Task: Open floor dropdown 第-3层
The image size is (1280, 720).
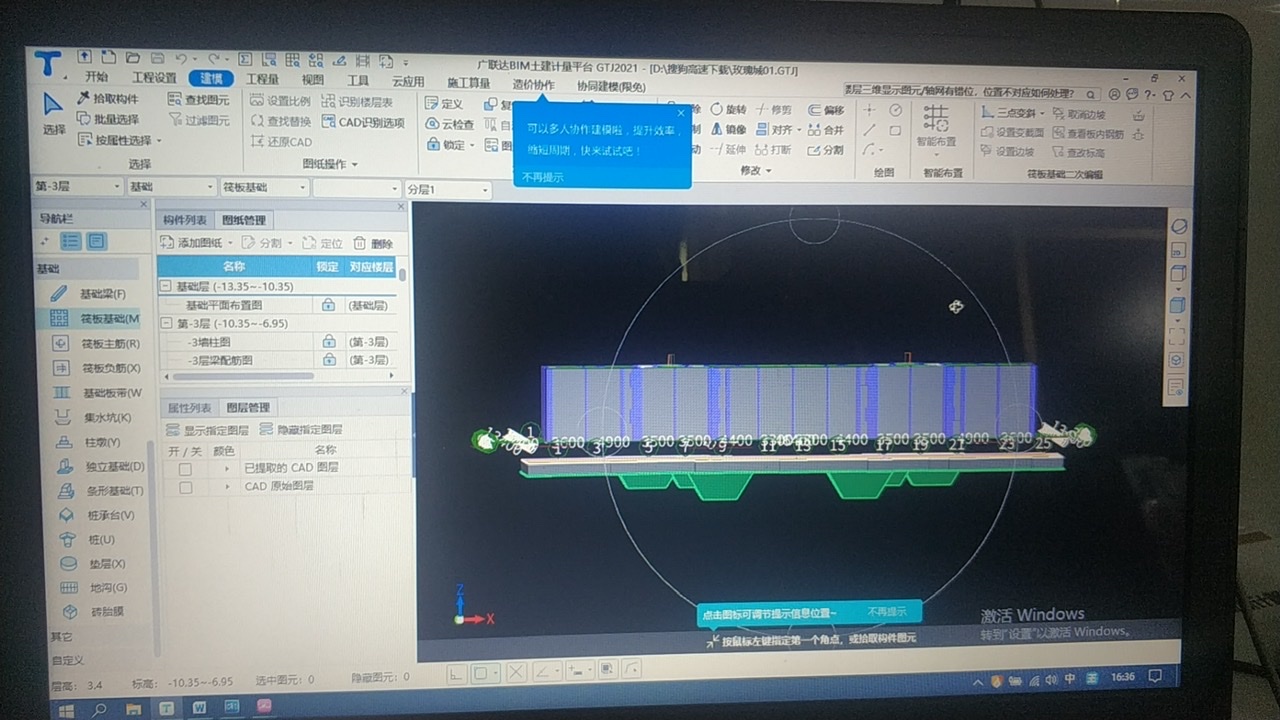Action: click(78, 187)
